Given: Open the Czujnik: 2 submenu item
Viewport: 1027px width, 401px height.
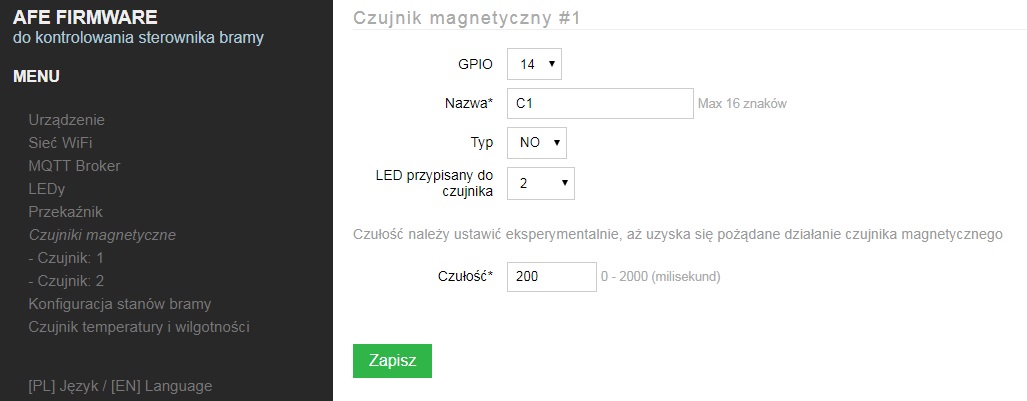Looking at the screenshot, I should tap(66, 281).
